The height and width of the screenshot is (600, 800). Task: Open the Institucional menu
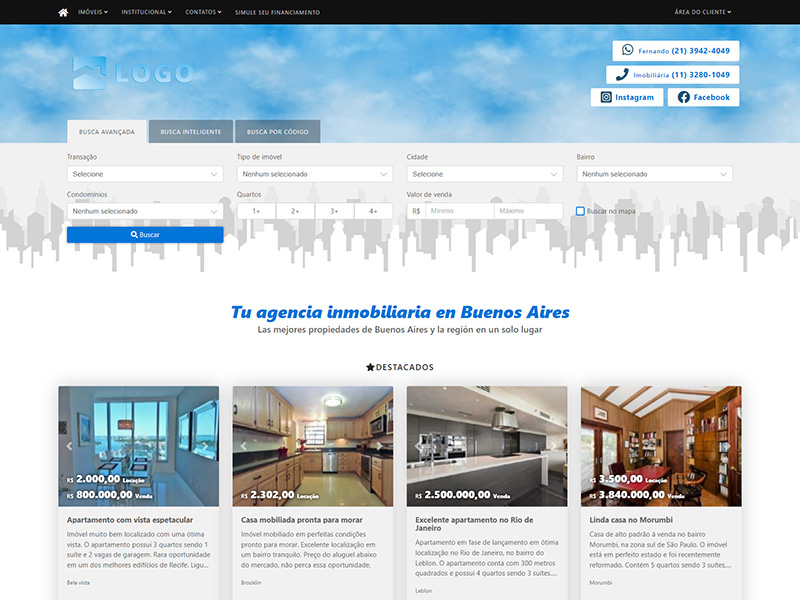tap(146, 12)
